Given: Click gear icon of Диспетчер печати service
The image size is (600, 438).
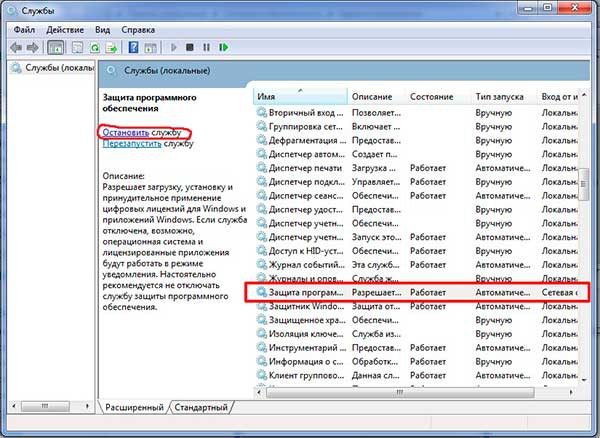Looking at the screenshot, I should click(261, 168).
